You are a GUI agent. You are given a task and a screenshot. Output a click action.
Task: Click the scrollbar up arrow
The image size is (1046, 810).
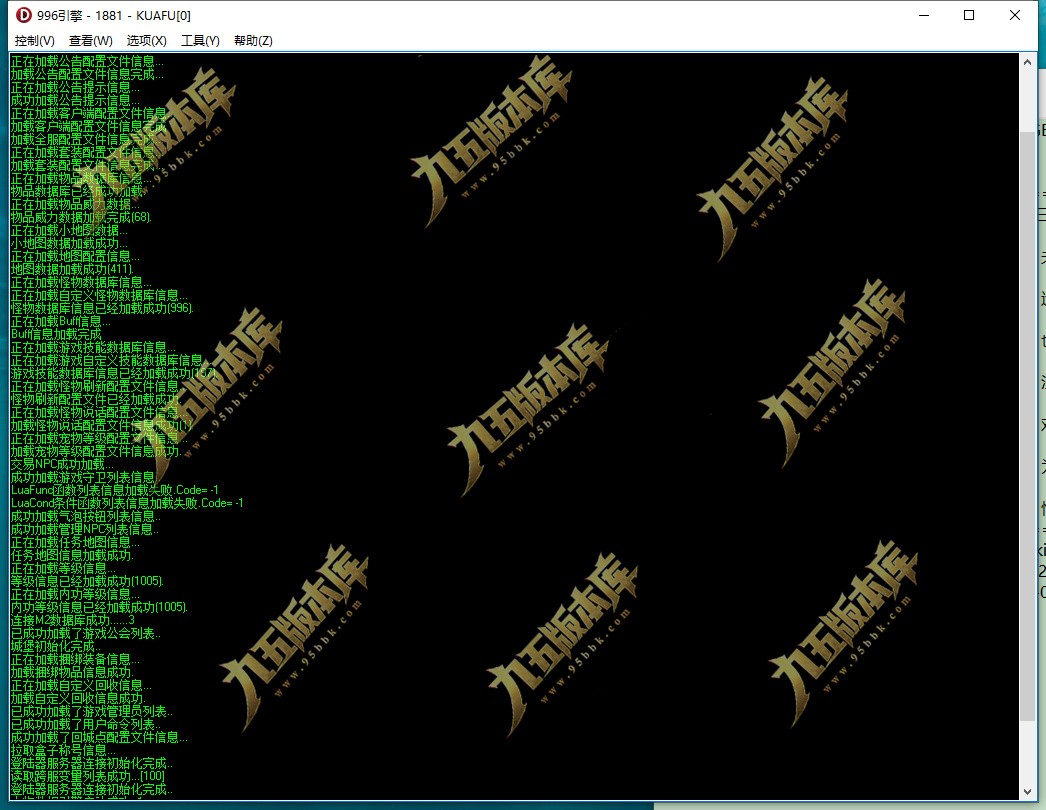click(x=1027, y=62)
